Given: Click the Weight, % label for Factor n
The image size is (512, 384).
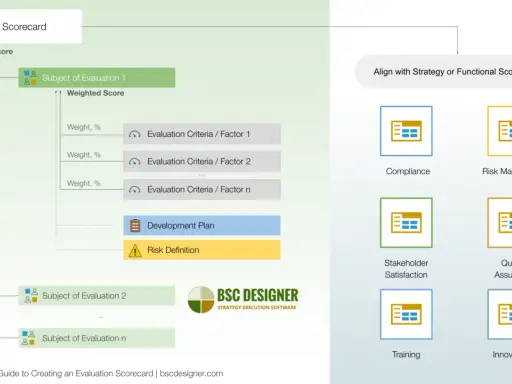Looking at the screenshot, I should point(84,183).
